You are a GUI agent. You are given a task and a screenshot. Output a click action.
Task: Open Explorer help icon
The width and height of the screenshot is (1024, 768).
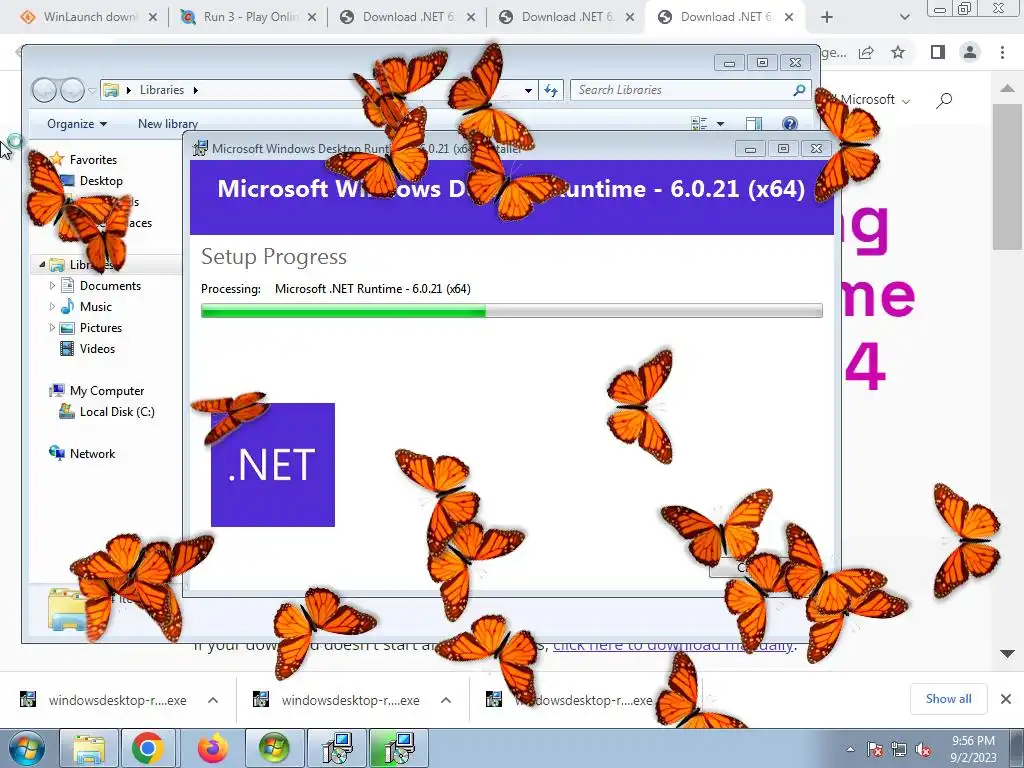click(790, 124)
